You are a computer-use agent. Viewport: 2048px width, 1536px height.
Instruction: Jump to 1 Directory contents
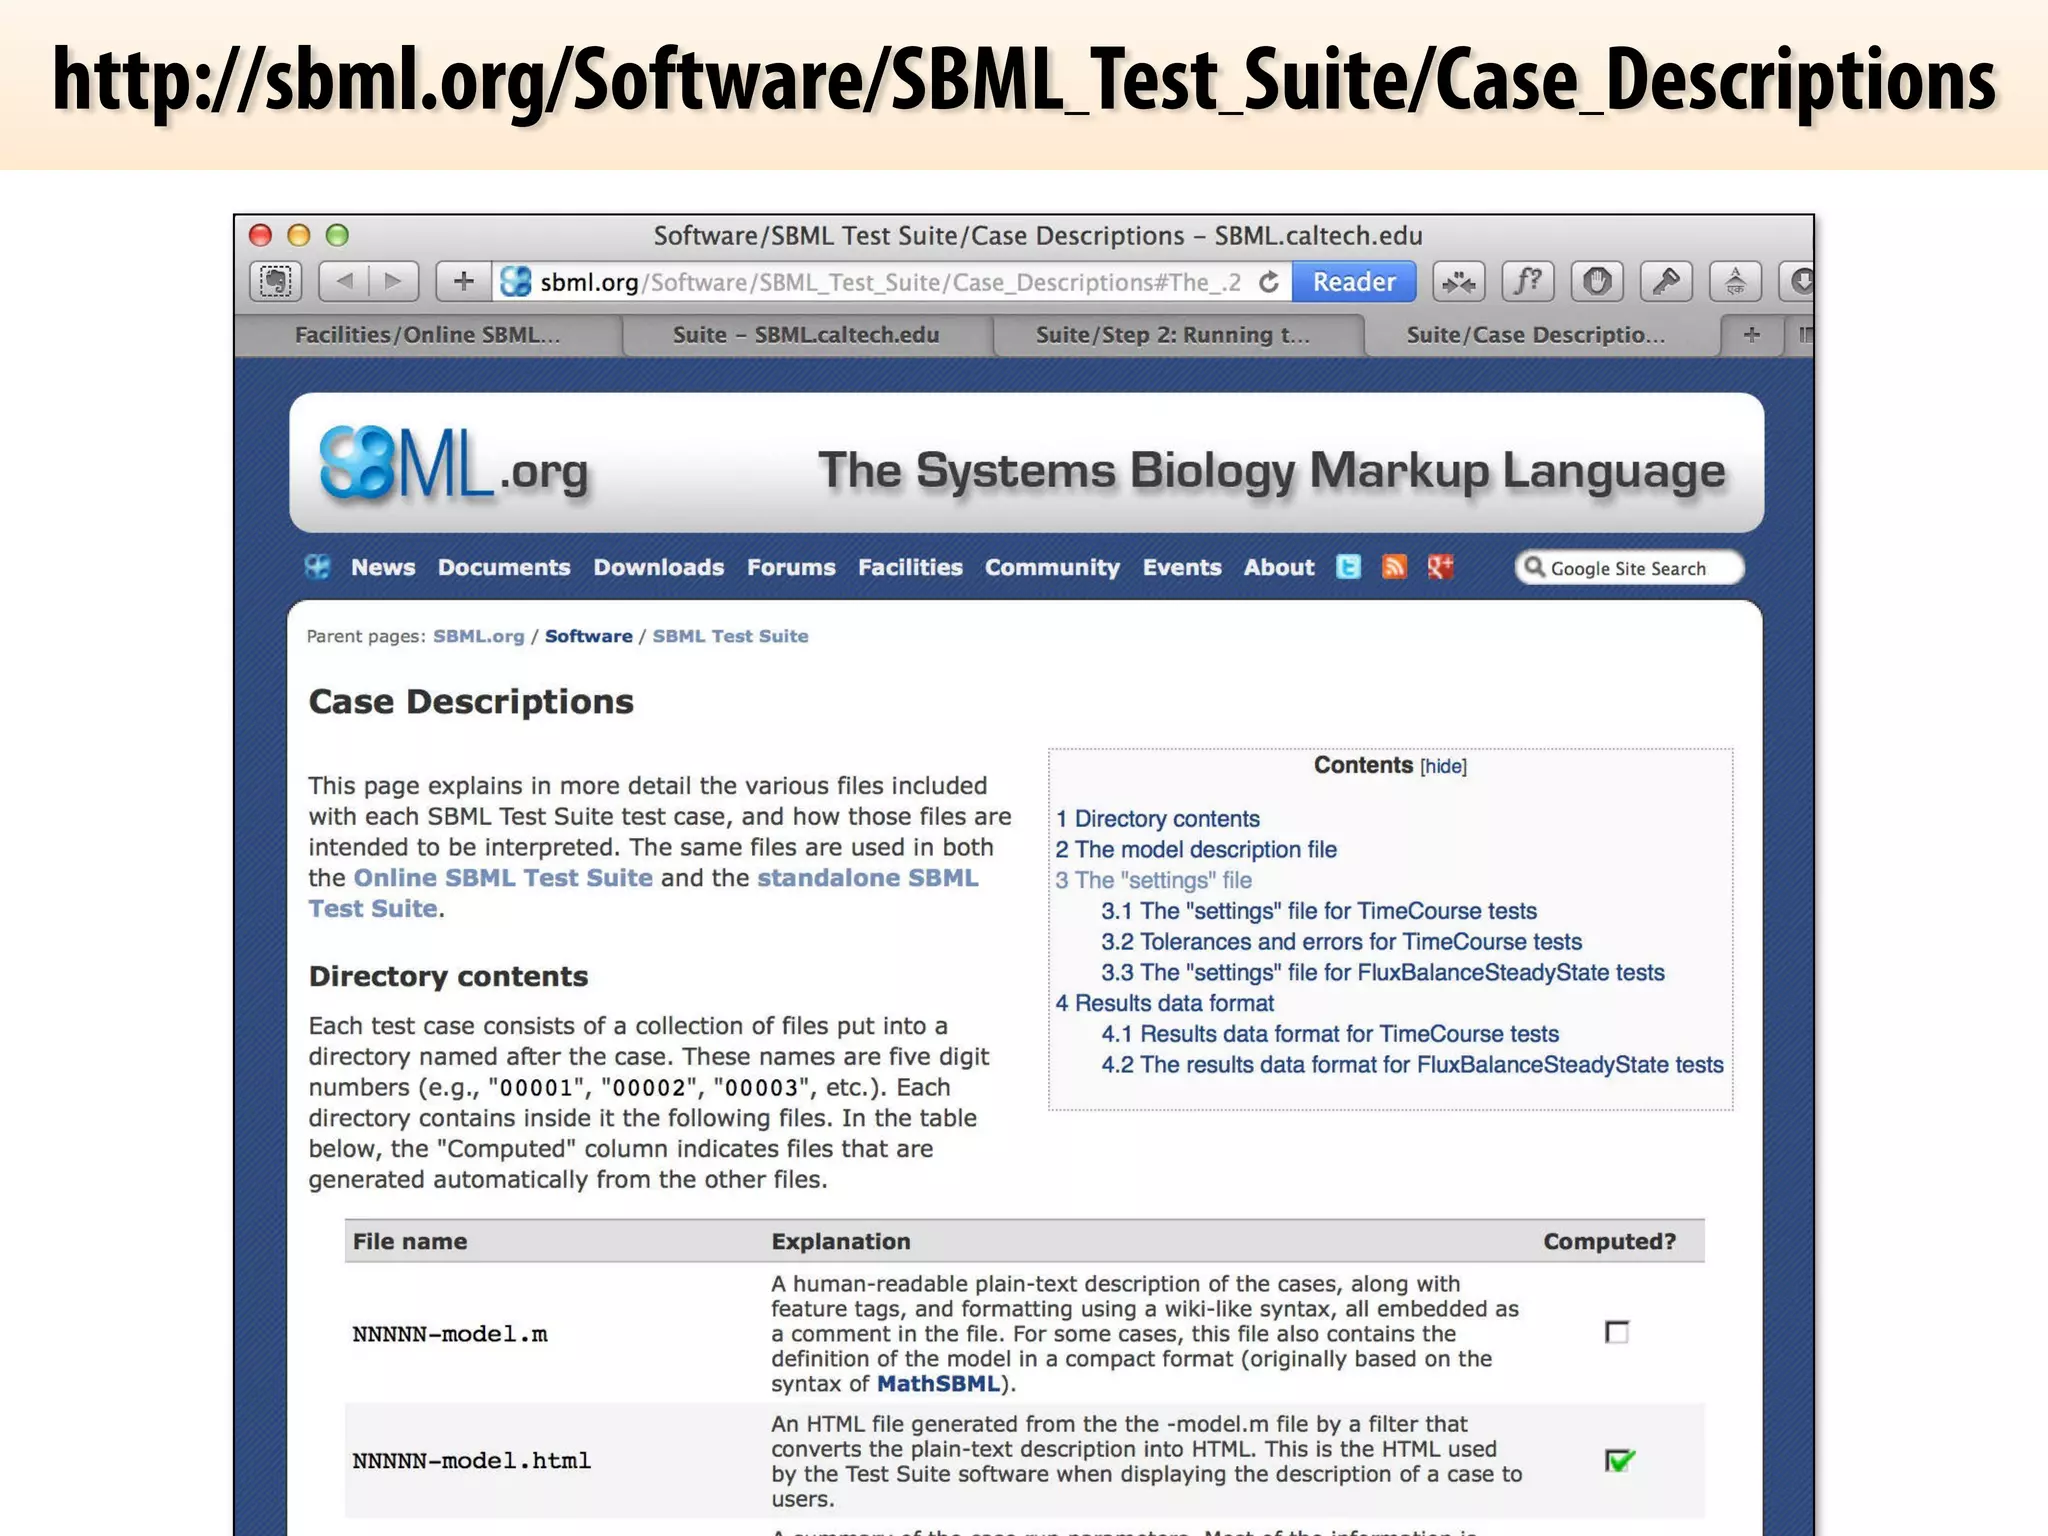point(1157,819)
